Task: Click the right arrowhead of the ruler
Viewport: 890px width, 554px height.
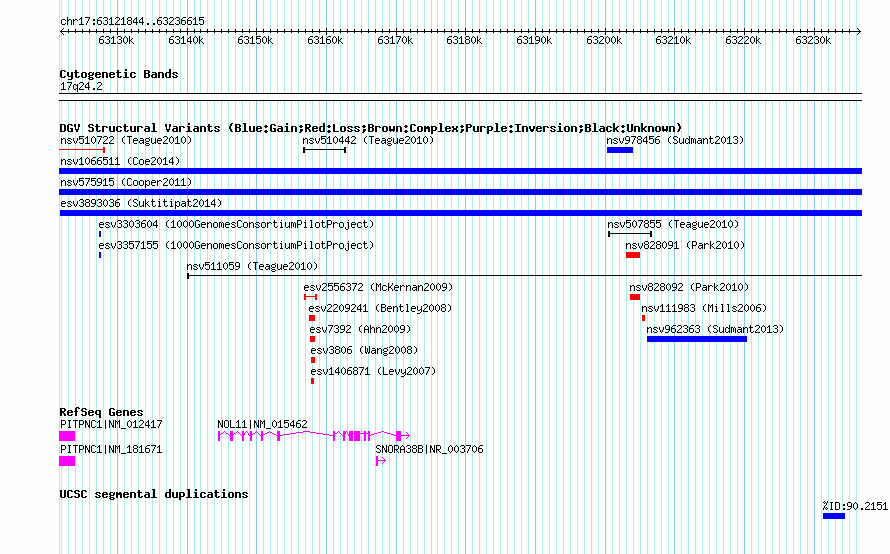Action: (859, 32)
